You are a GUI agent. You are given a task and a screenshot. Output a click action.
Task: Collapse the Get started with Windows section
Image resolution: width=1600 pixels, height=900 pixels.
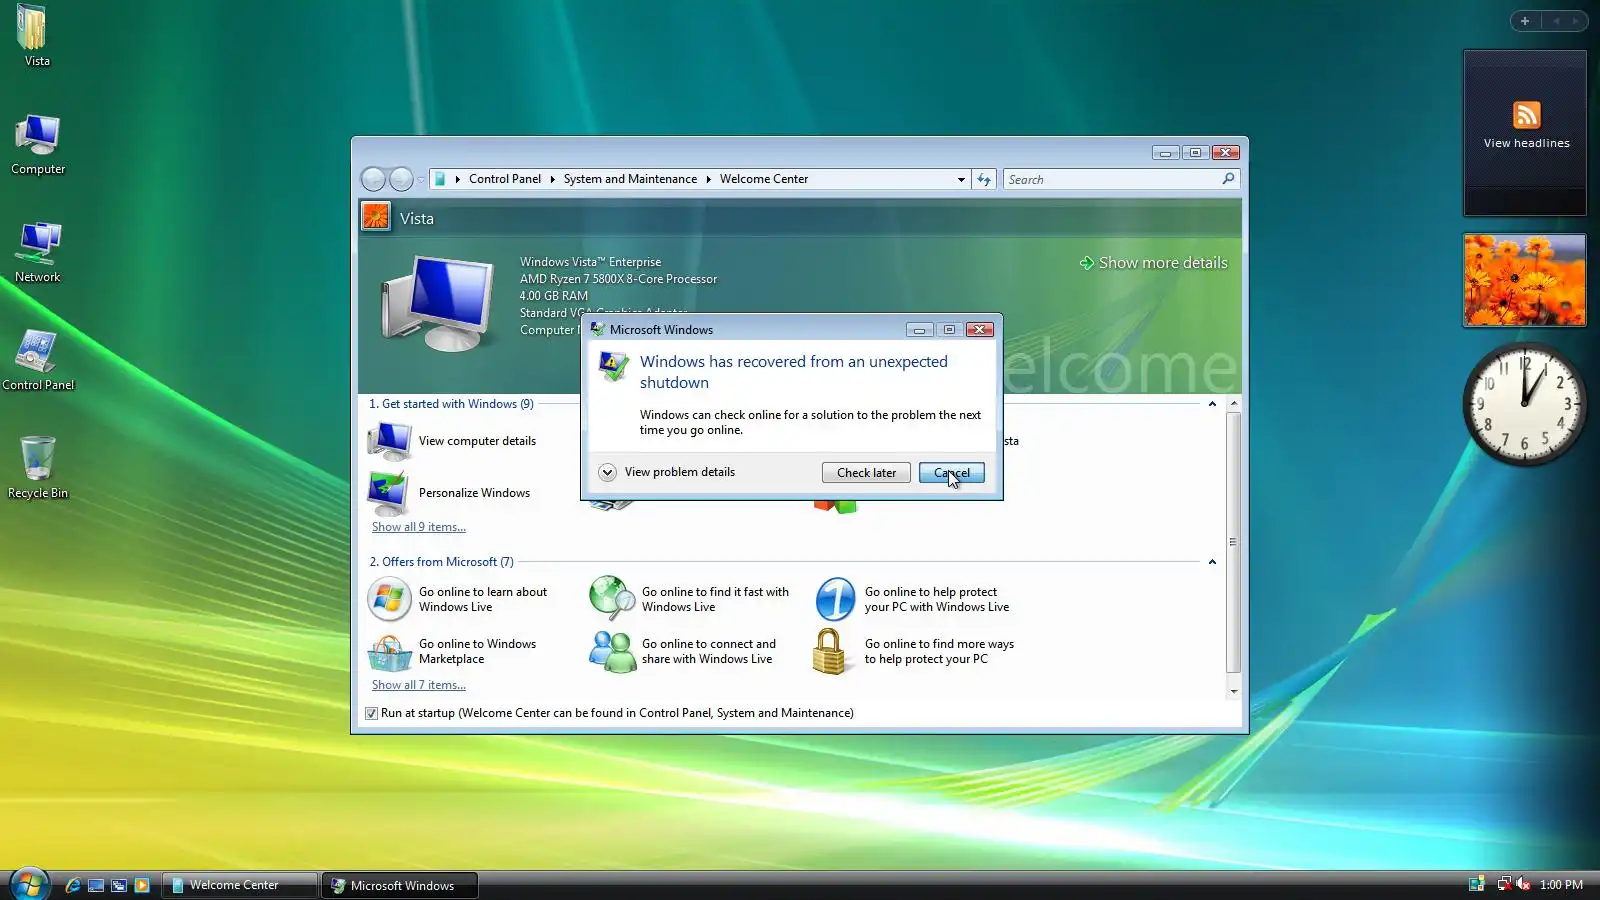[1212, 404]
